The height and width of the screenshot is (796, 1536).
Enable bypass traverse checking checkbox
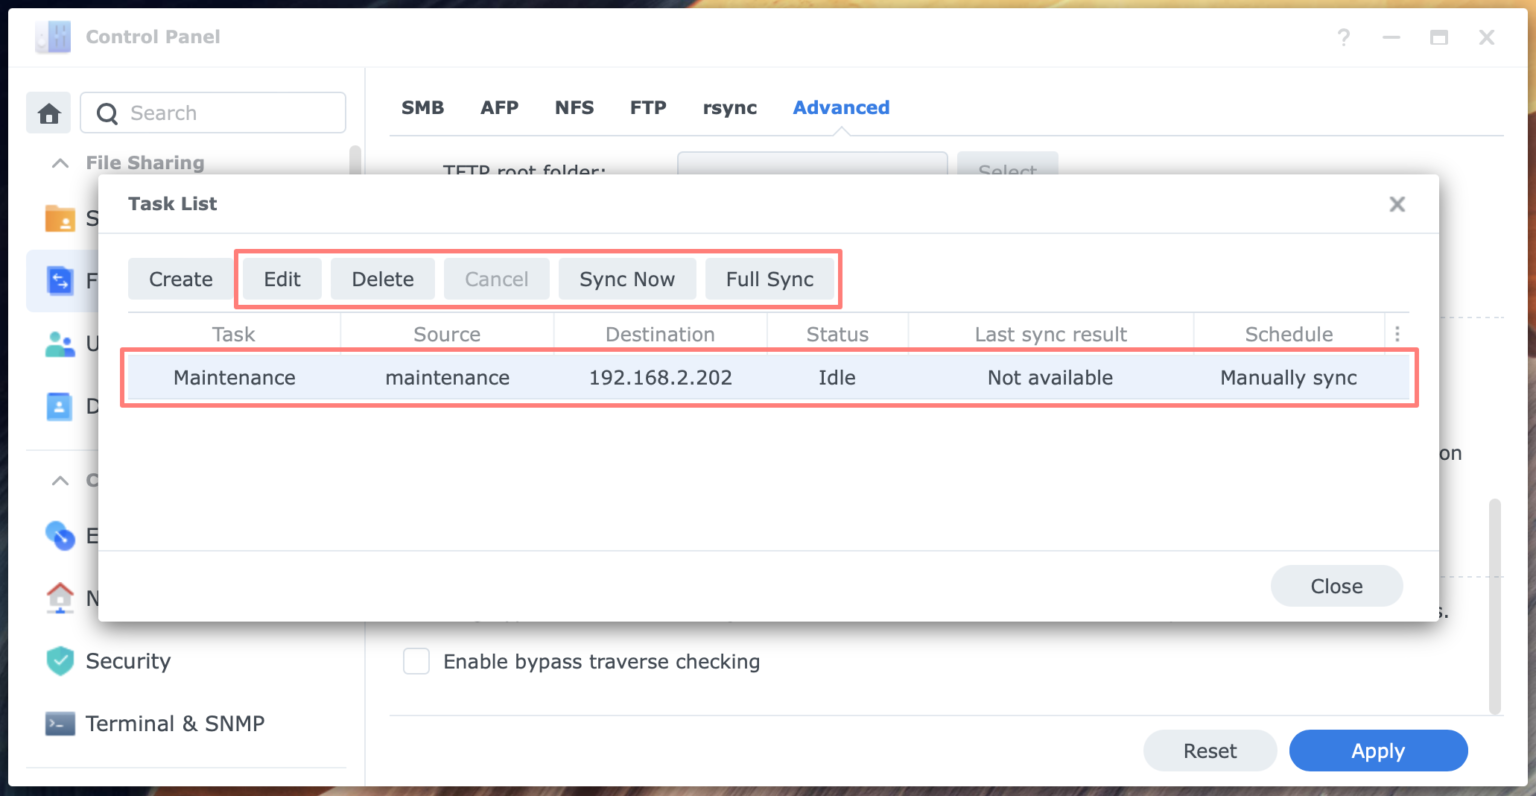[416, 661]
